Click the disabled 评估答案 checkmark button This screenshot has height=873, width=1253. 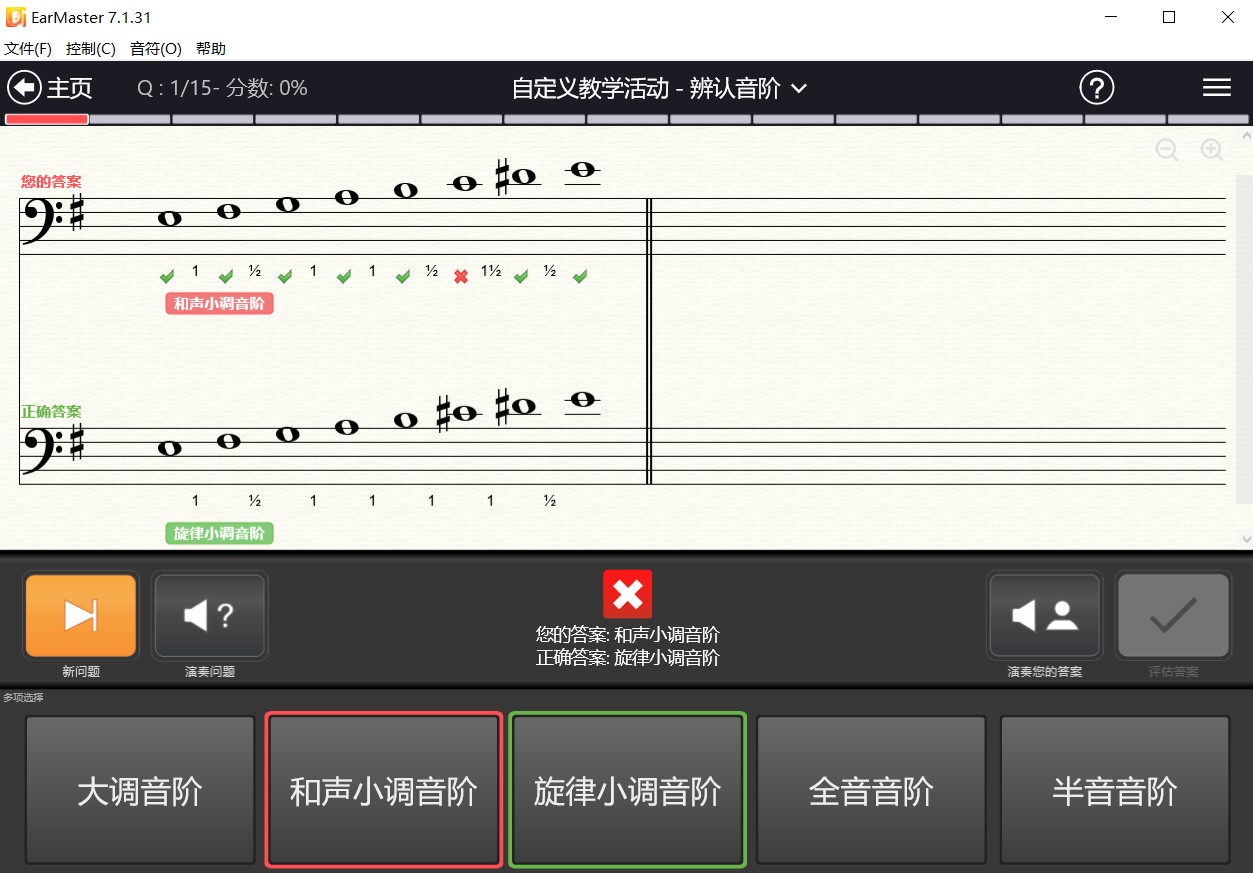(1172, 615)
